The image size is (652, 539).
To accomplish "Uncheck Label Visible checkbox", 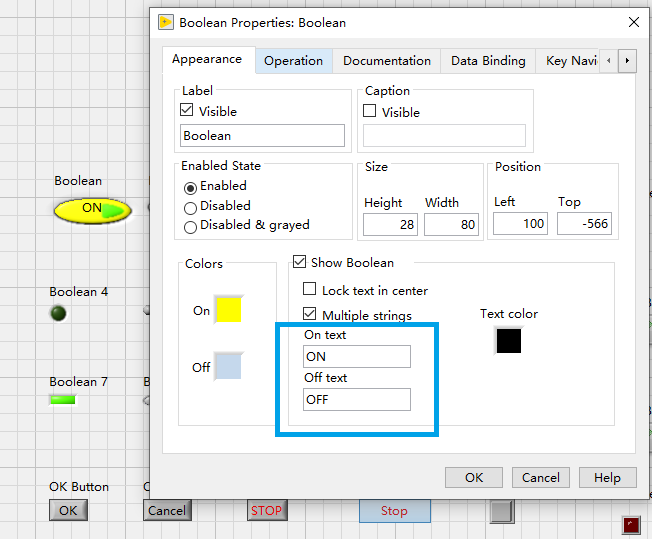I will click(x=187, y=110).
